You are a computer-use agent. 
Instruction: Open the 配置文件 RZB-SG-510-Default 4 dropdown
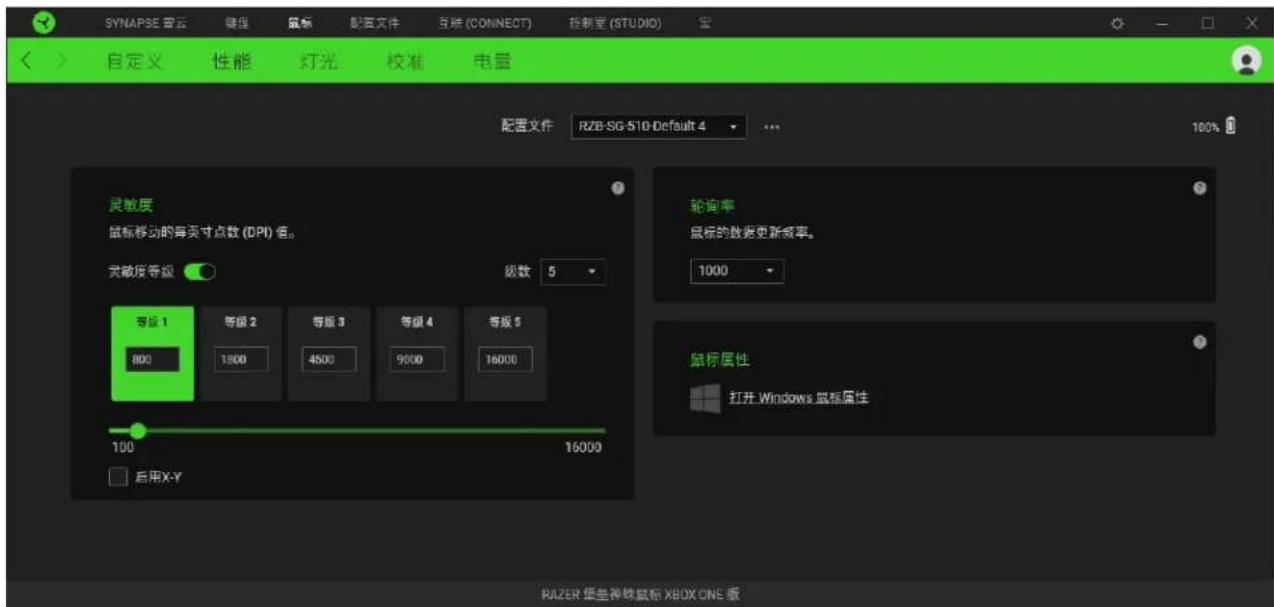click(658, 128)
